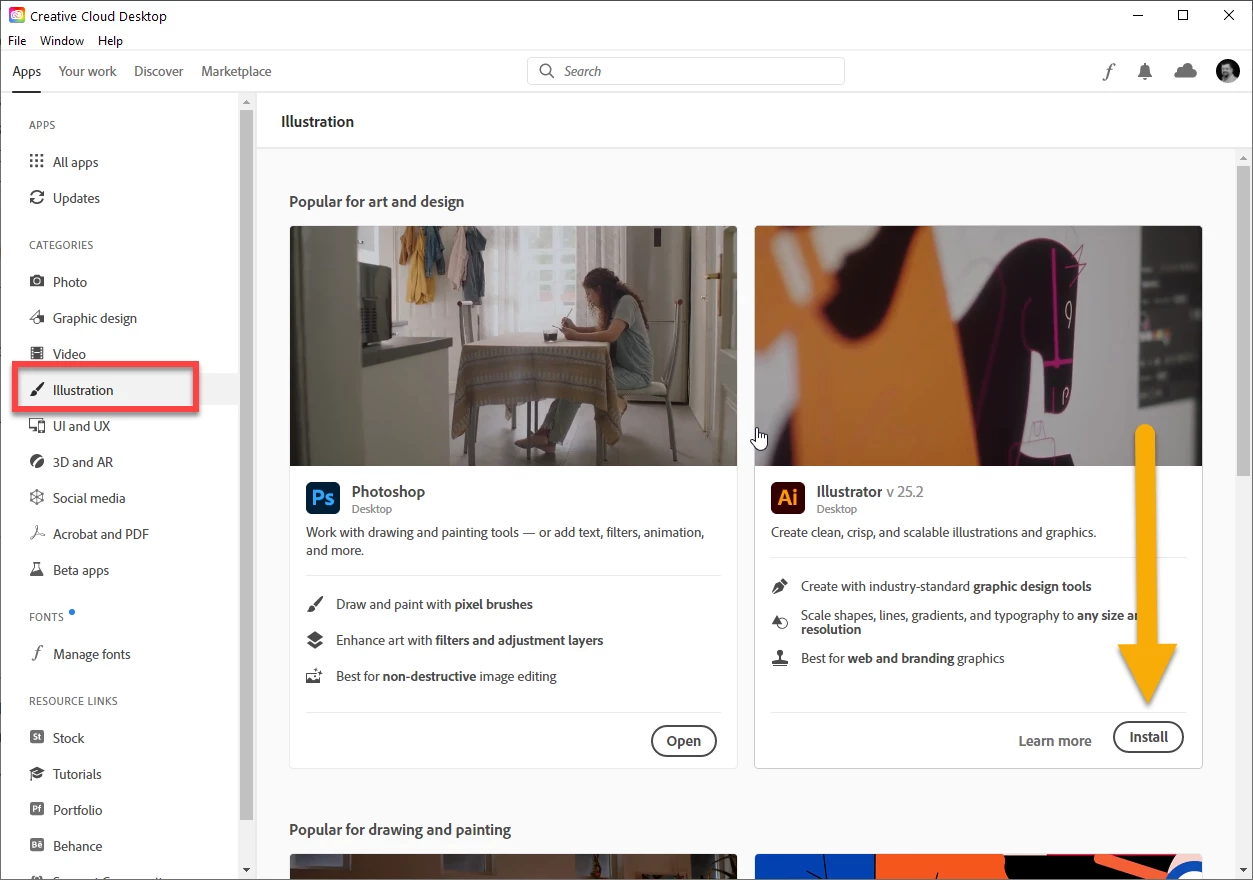Click the Beta apps flask icon
Screen dimensions: 1253x880
point(37,570)
